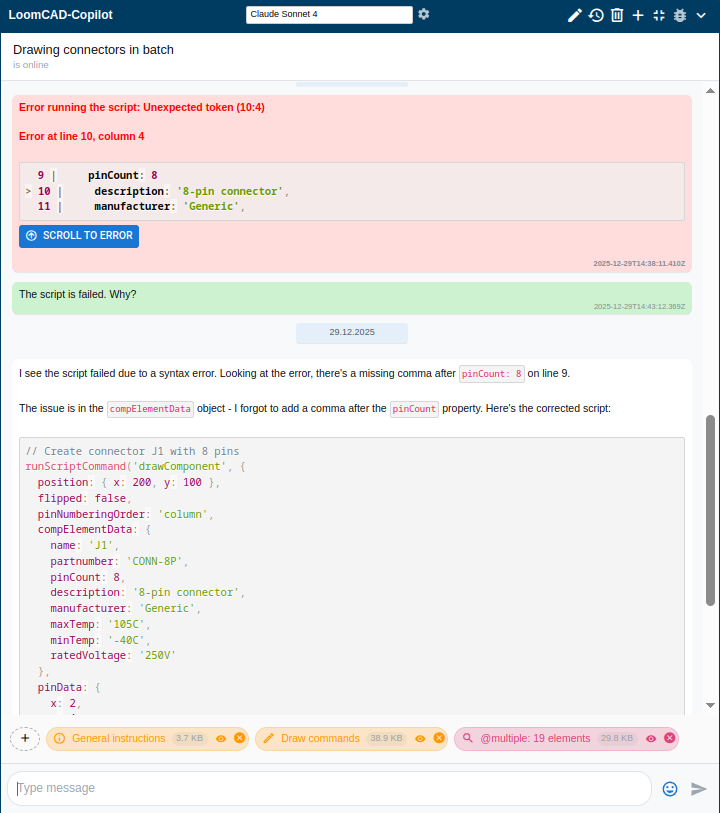Click the collapse view icon in the header
Viewport: 720px width, 813px height.
658,15
